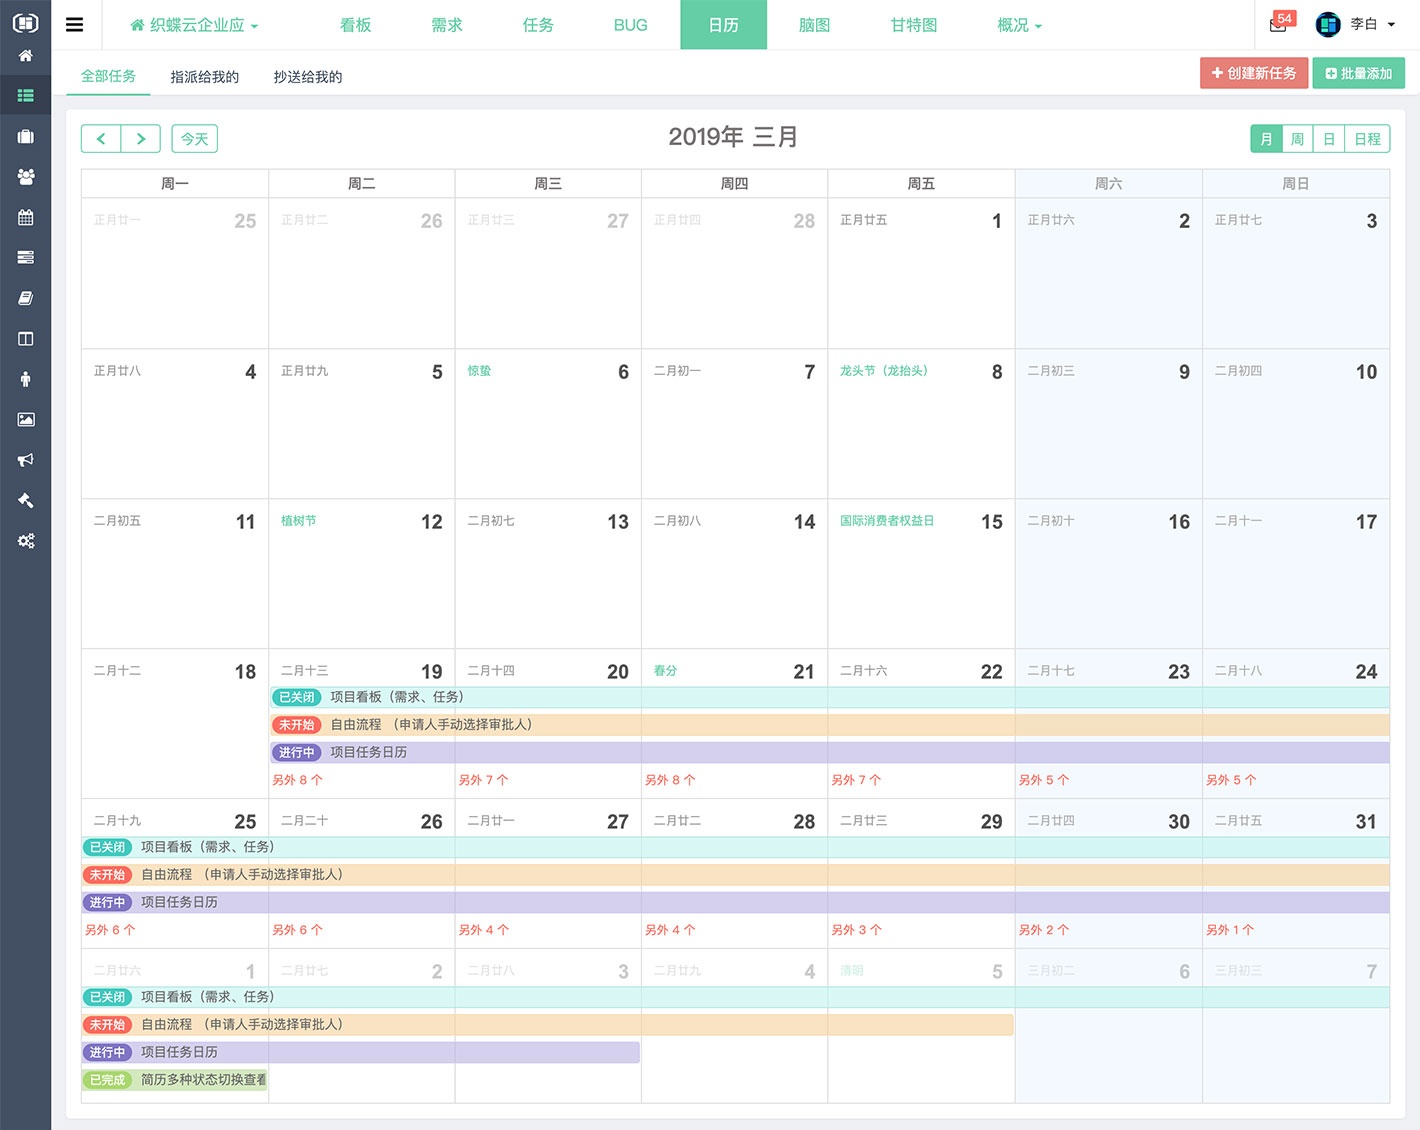1420x1130 pixels.
Task: Open the 李白 user account dropdown
Action: pyautogui.click(x=1372, y=24)
